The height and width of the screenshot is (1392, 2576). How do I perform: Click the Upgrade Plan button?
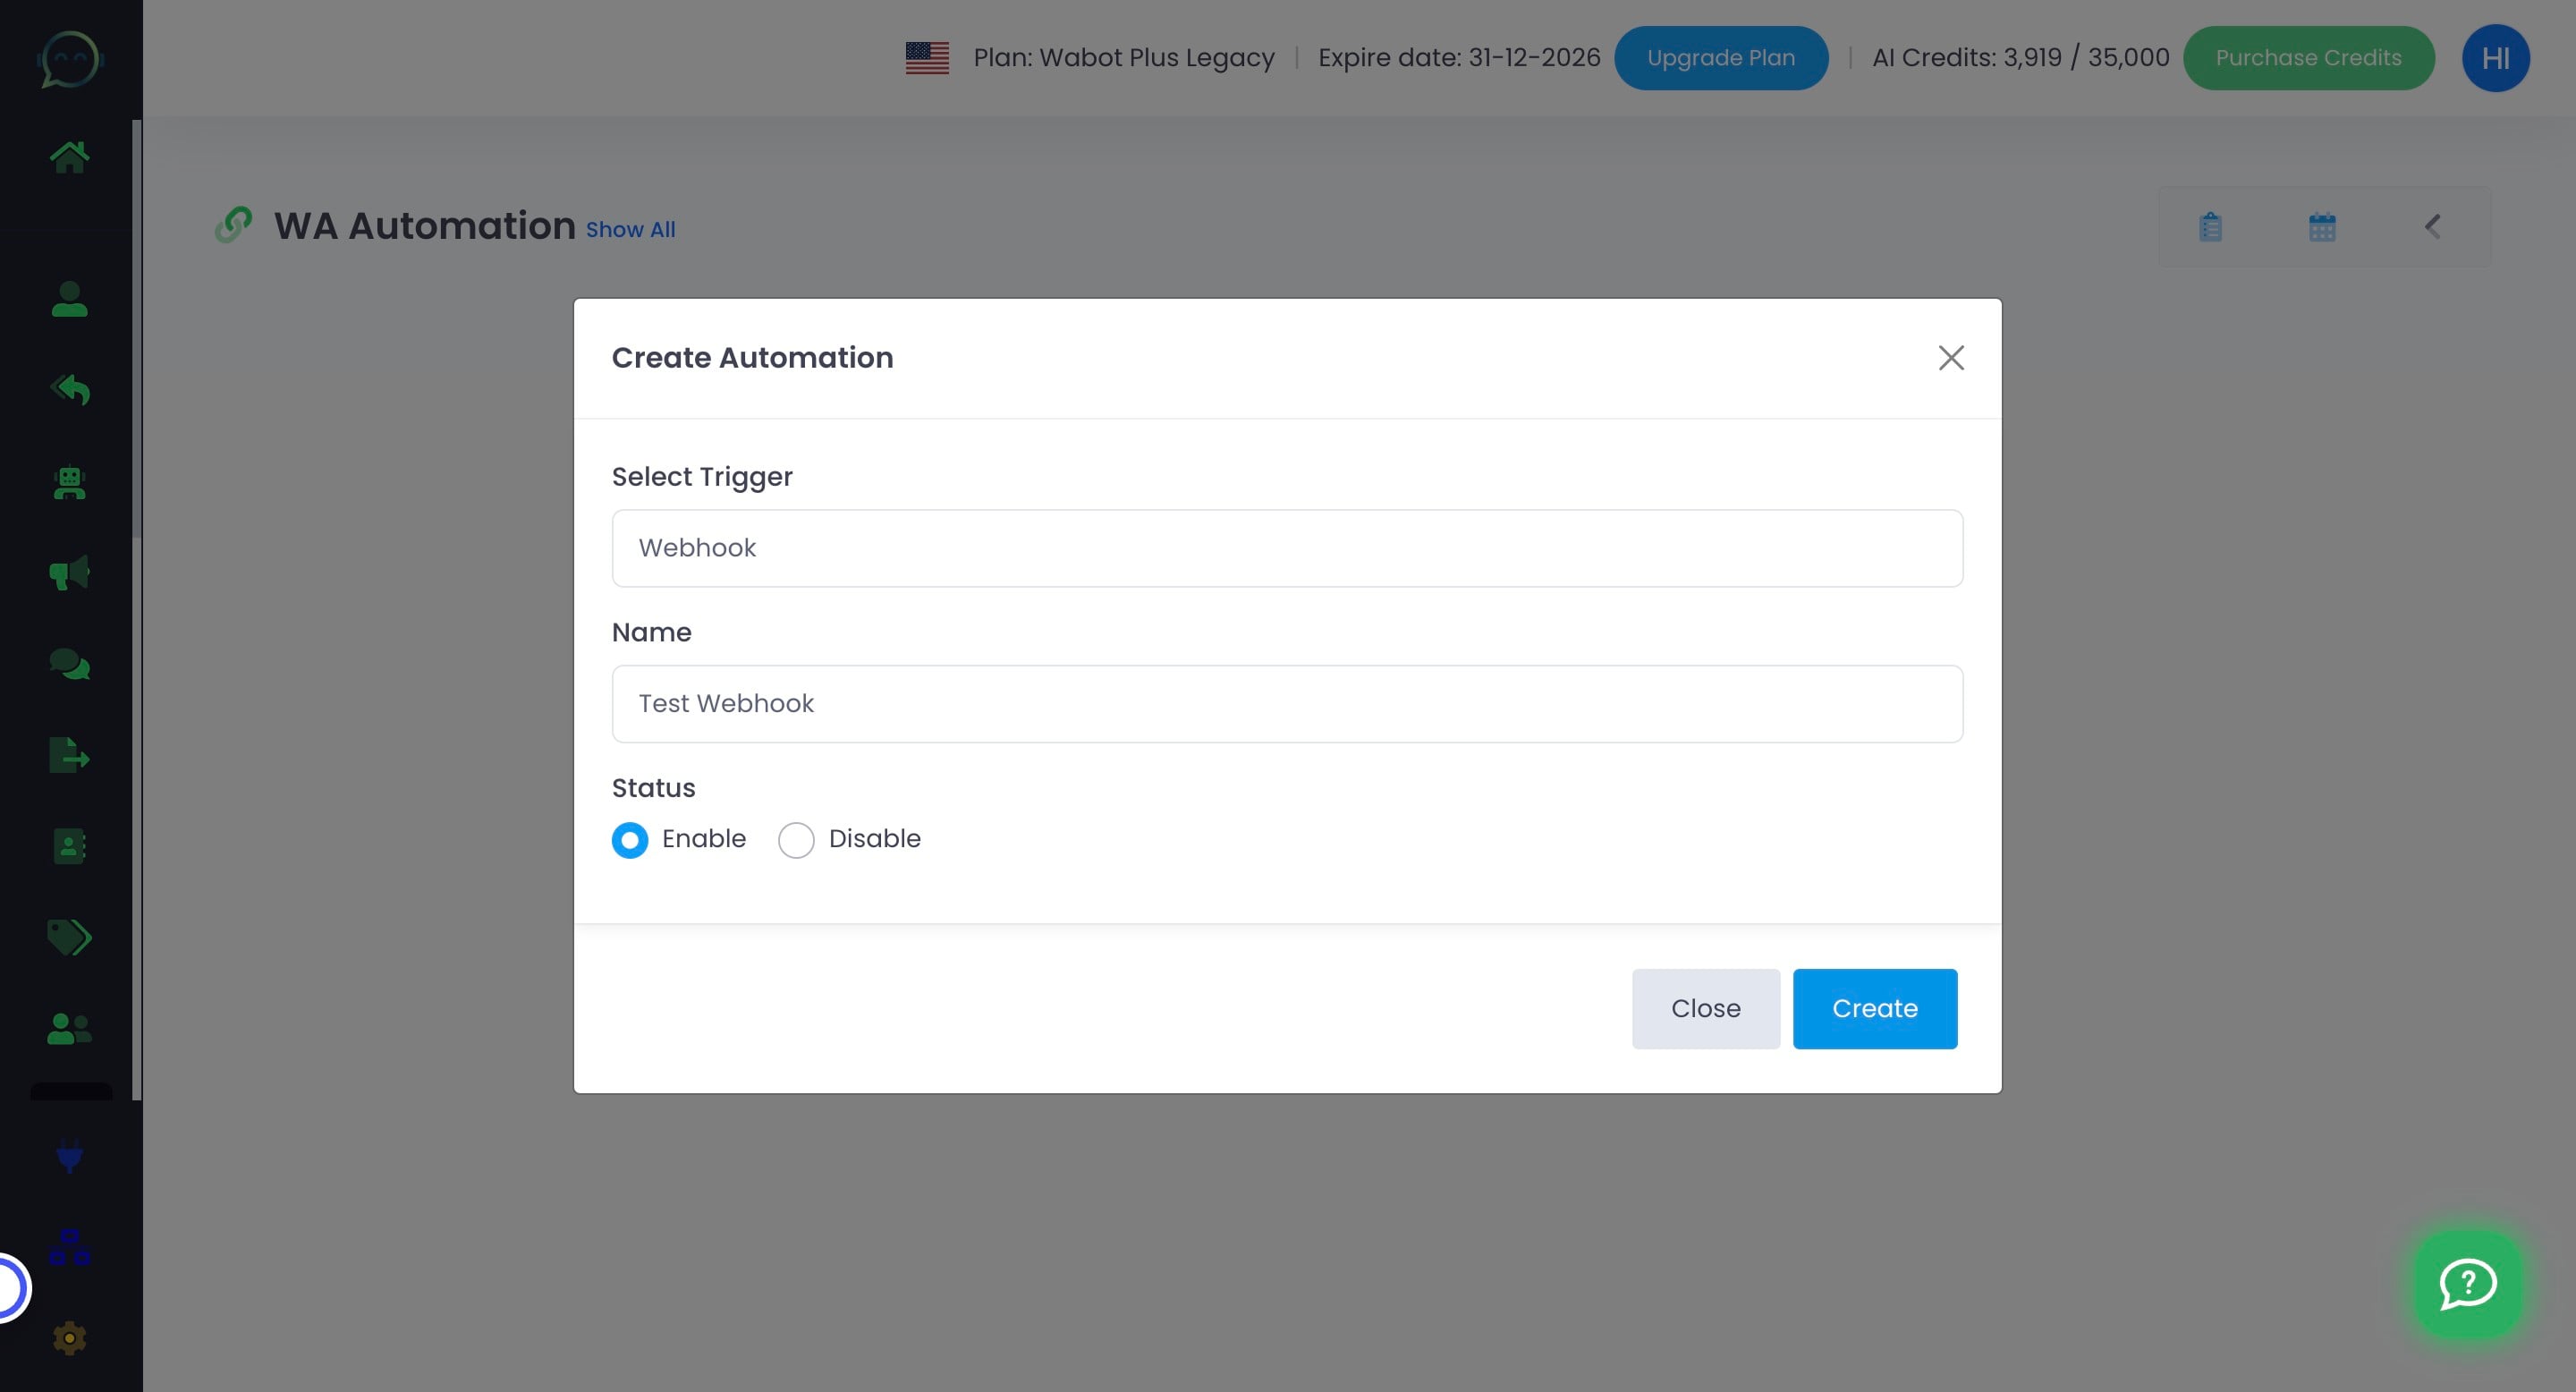(1720, 58)
